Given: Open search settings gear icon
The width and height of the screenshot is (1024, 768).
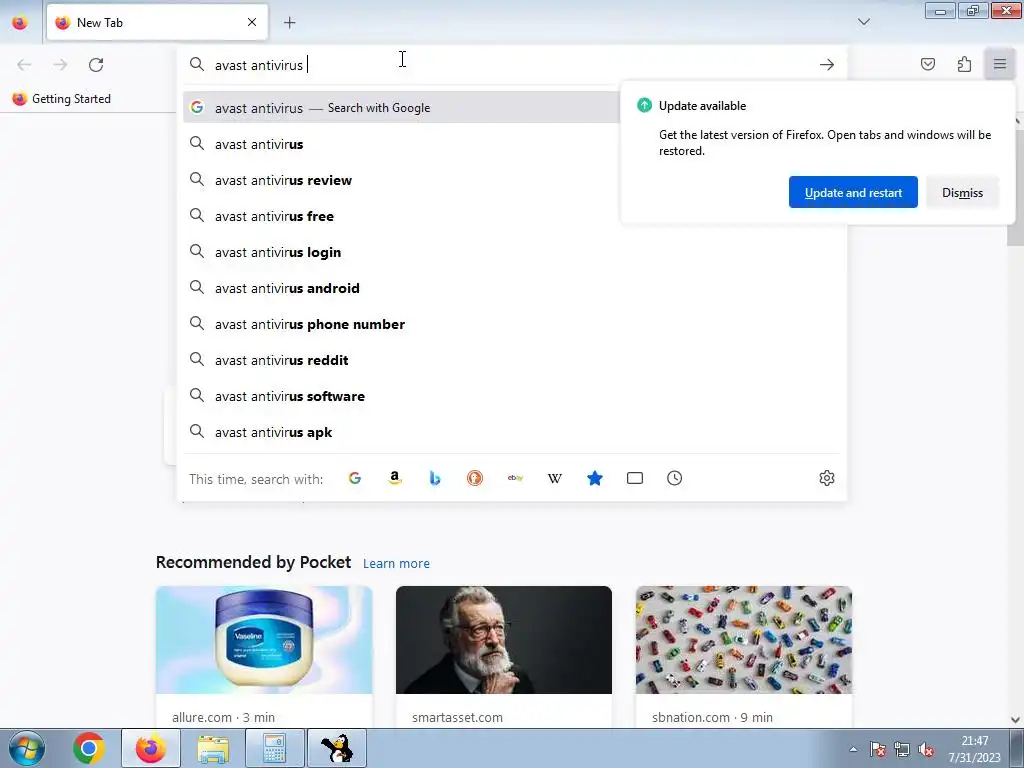Looking at the screenshot, I should pyautogui.click(x=827, y=478).
